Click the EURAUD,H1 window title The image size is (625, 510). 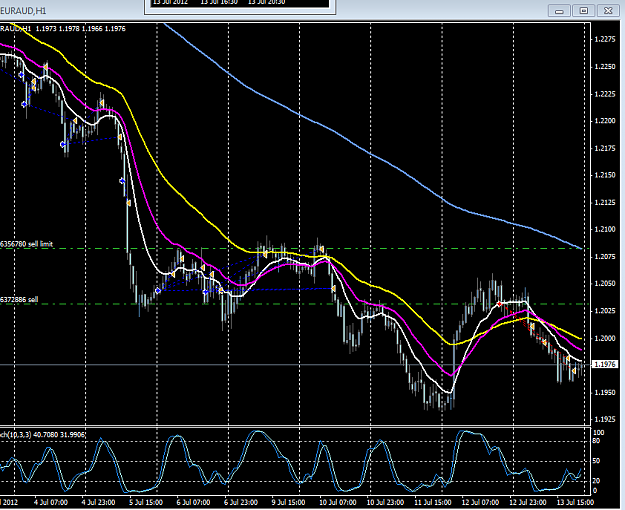(23, 11)
